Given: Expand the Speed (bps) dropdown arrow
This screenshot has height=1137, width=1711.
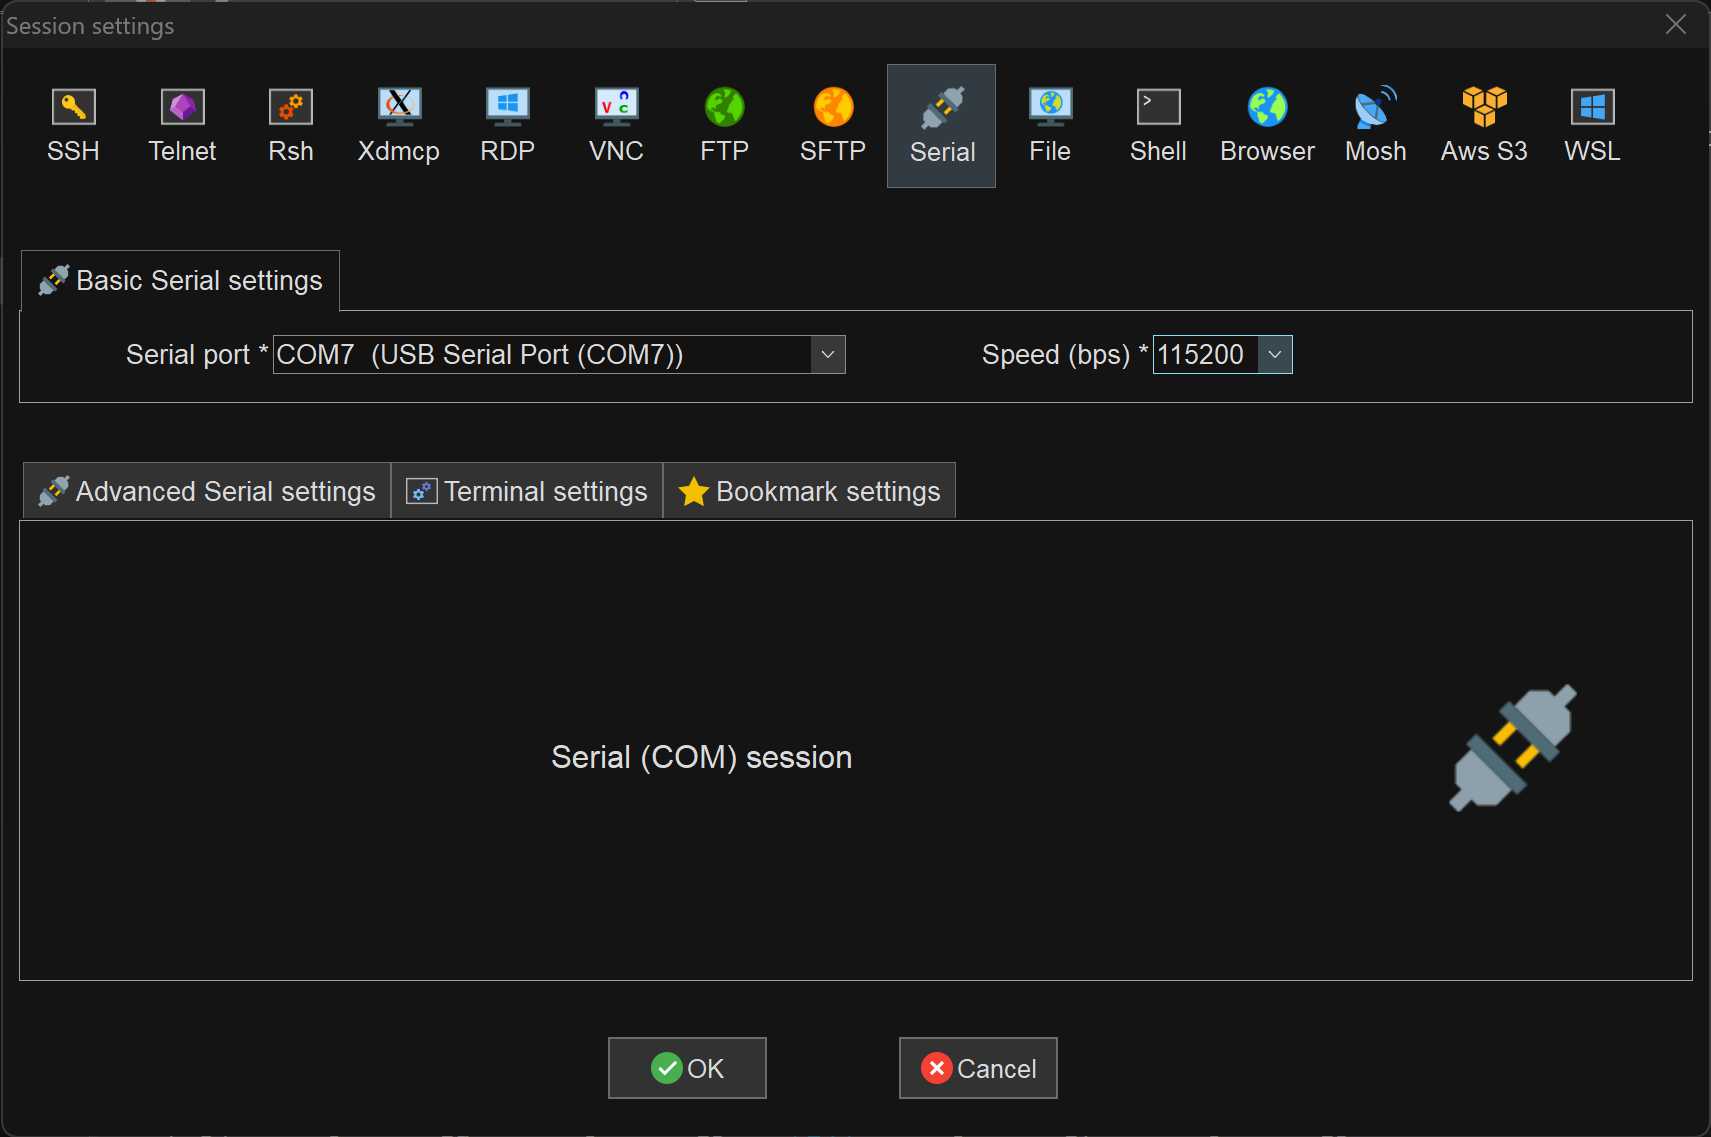Looking at the screenshot, I should tap(1275, 355).
